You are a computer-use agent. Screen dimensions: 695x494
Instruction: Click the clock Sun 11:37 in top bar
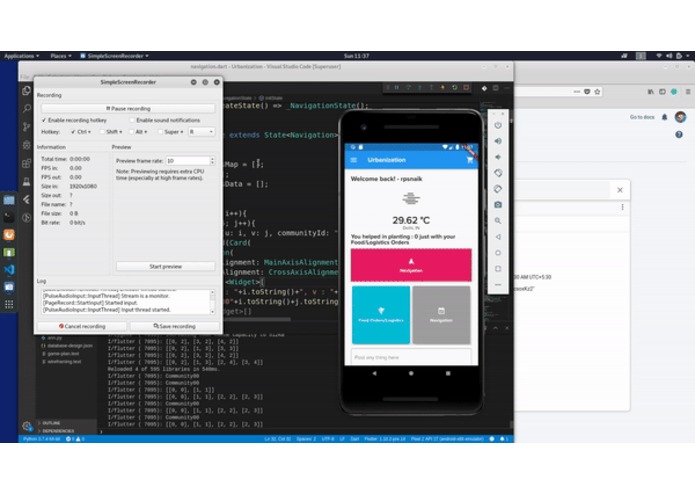[356, 56]
